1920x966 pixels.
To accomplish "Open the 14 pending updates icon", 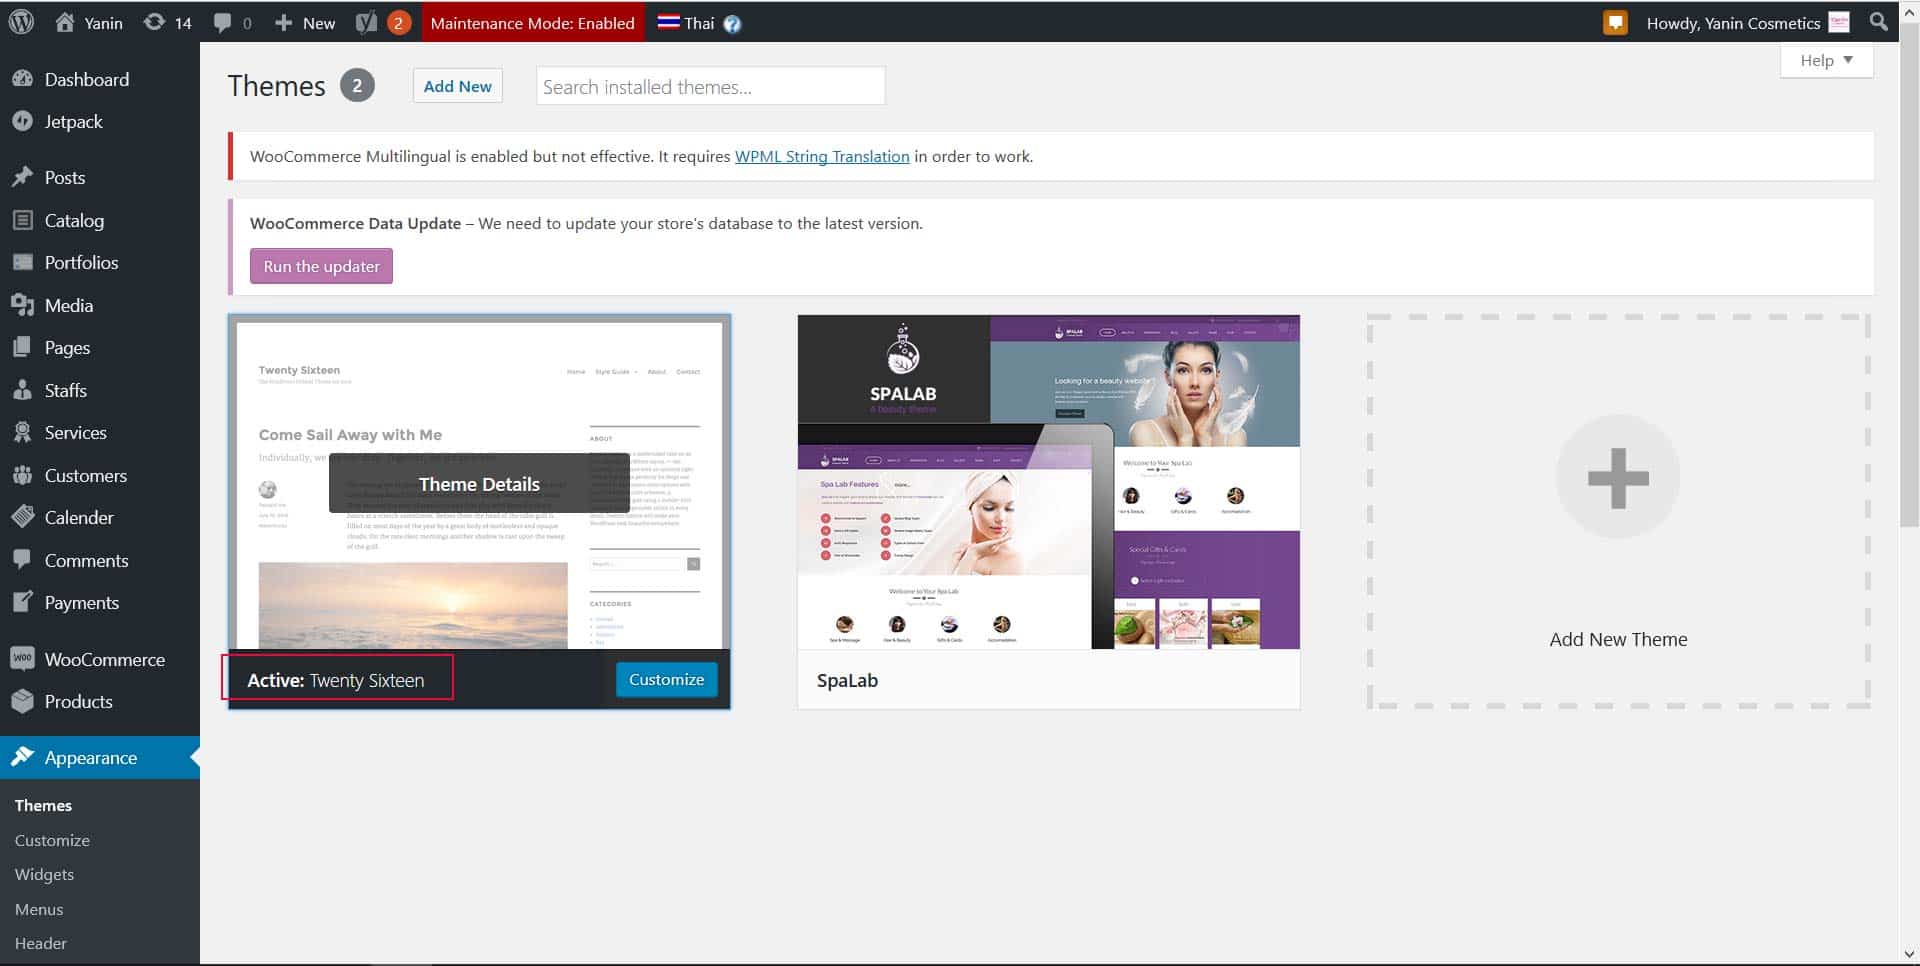I will click(x=154, y=22).
